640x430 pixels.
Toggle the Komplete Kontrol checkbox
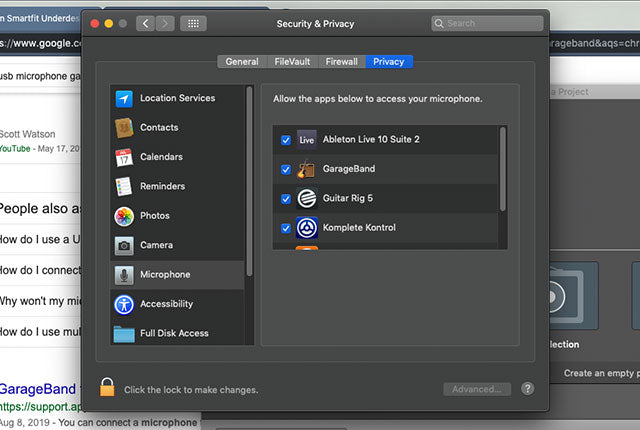(x=286, y=228)
